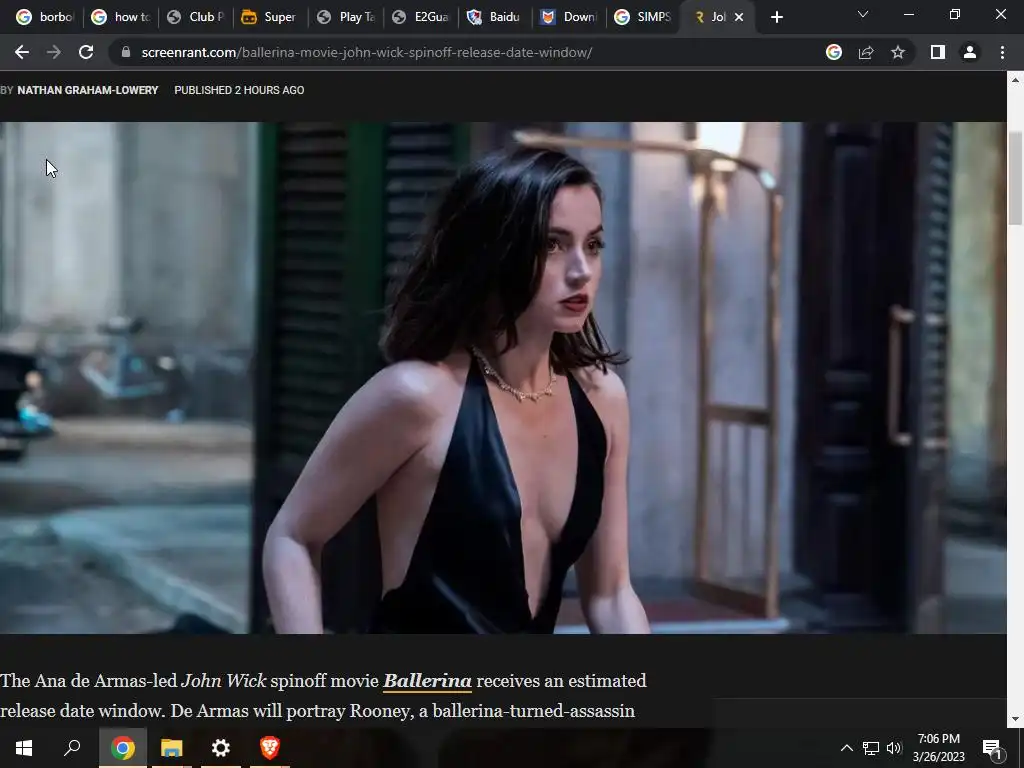Open a new browser tab
This screenshot has height=768, width=1024.
click(x=776, y=17)
